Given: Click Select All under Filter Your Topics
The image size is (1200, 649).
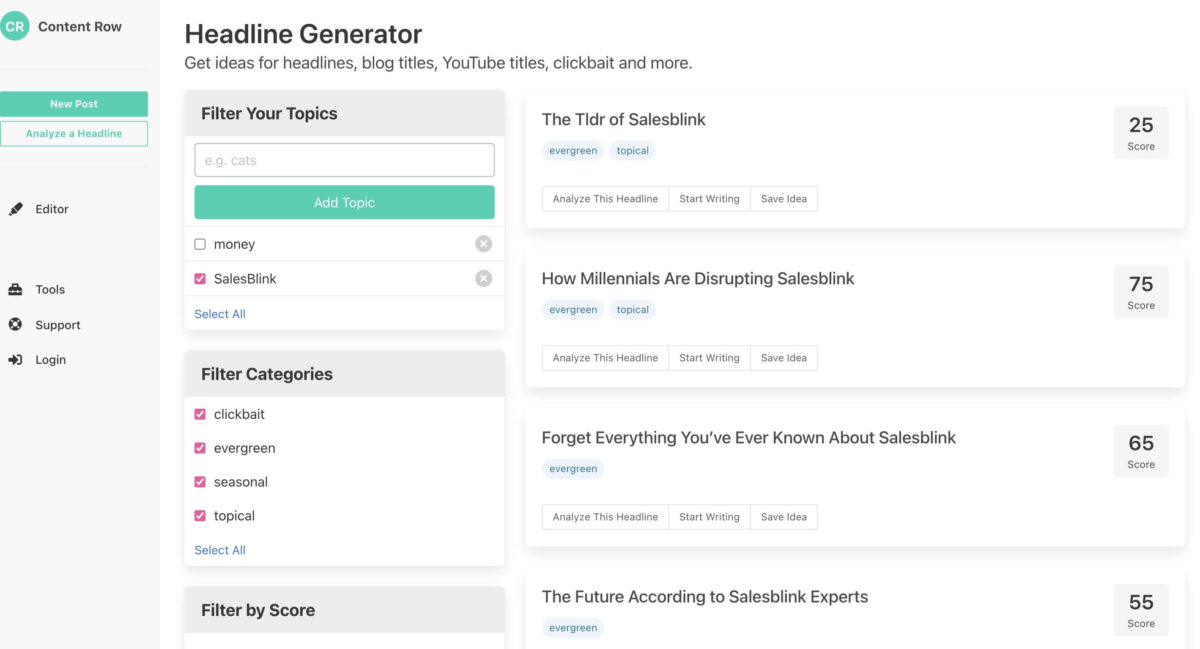Looking at the screenshot, I should 219,313.
